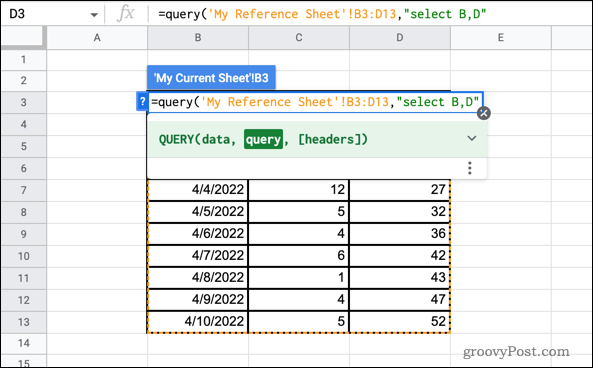Click cell with date 4/4/2022

coord(198,189)
